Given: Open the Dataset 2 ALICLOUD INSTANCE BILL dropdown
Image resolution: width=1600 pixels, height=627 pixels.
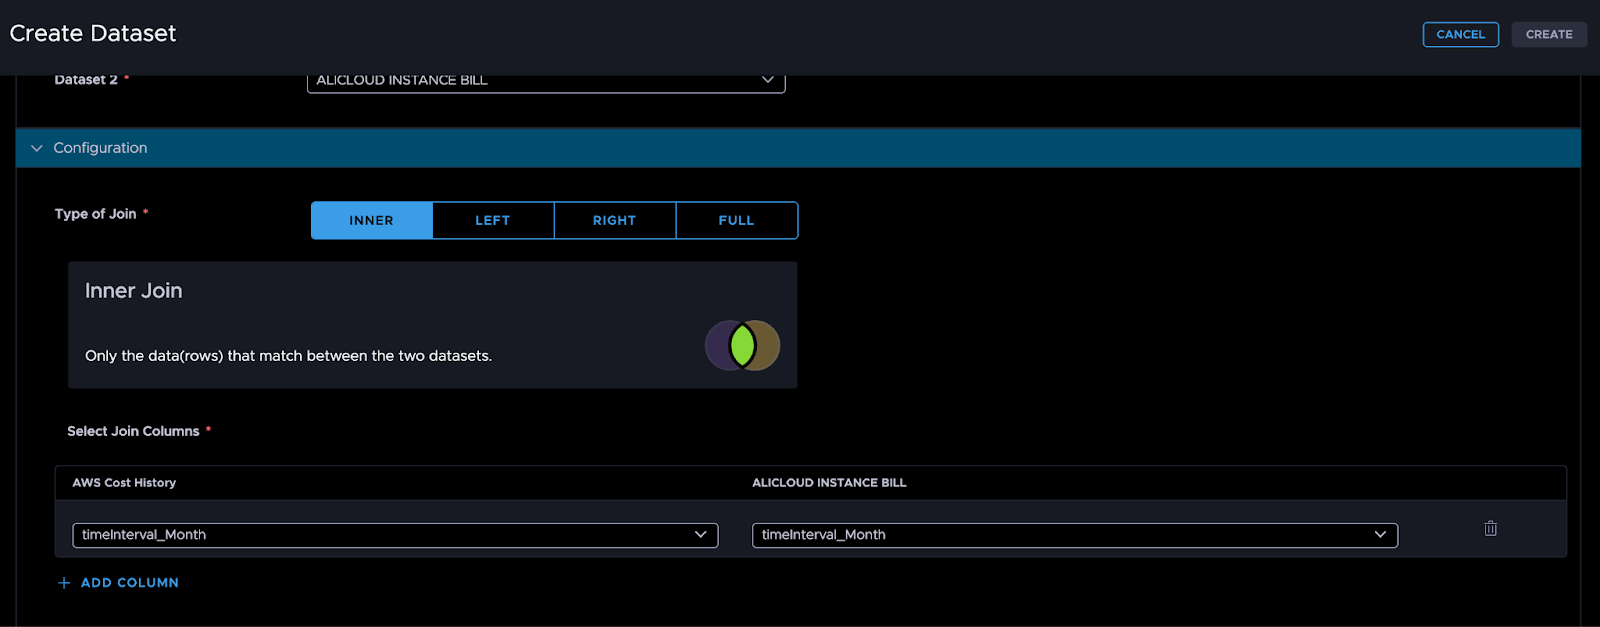Looking at the screenshot, I should point(546,80).
